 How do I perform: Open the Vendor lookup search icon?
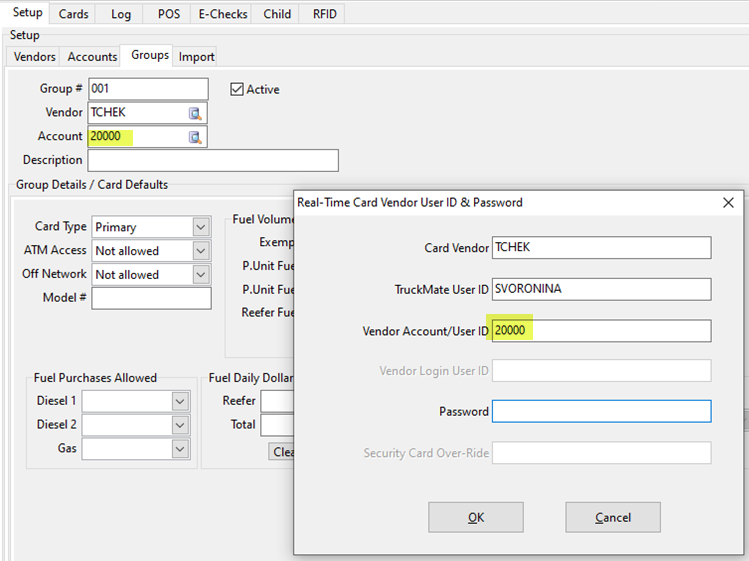(x=196, y=113)
